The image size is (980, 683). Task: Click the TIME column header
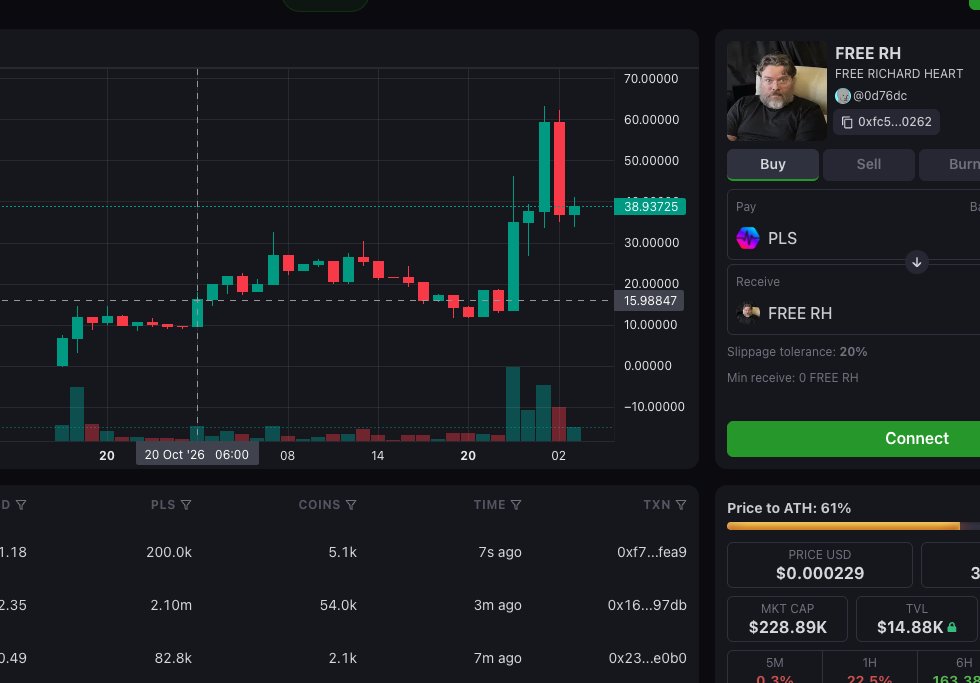click(489, 505)
